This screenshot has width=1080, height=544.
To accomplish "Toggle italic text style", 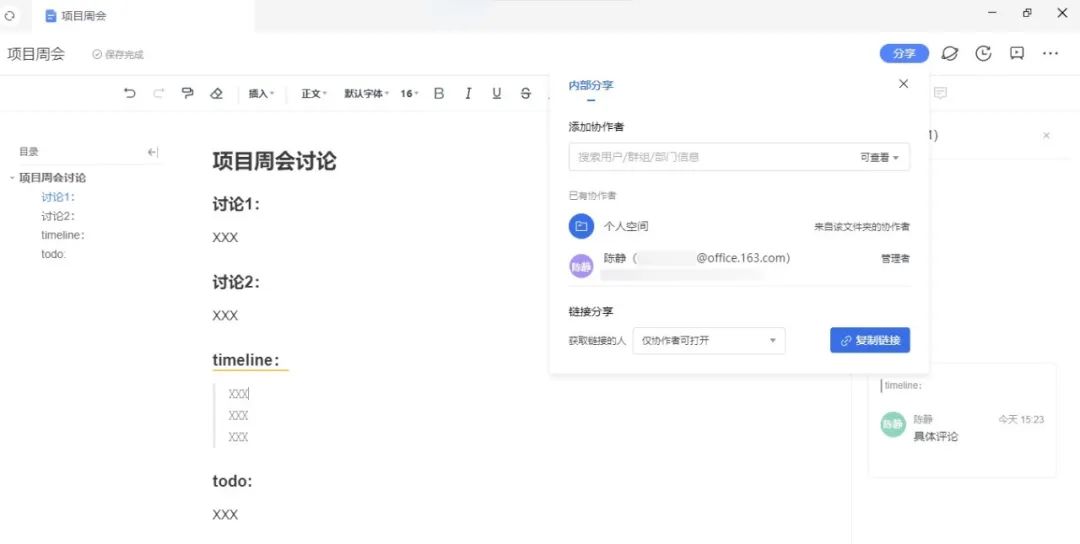I will pos(467,93).
